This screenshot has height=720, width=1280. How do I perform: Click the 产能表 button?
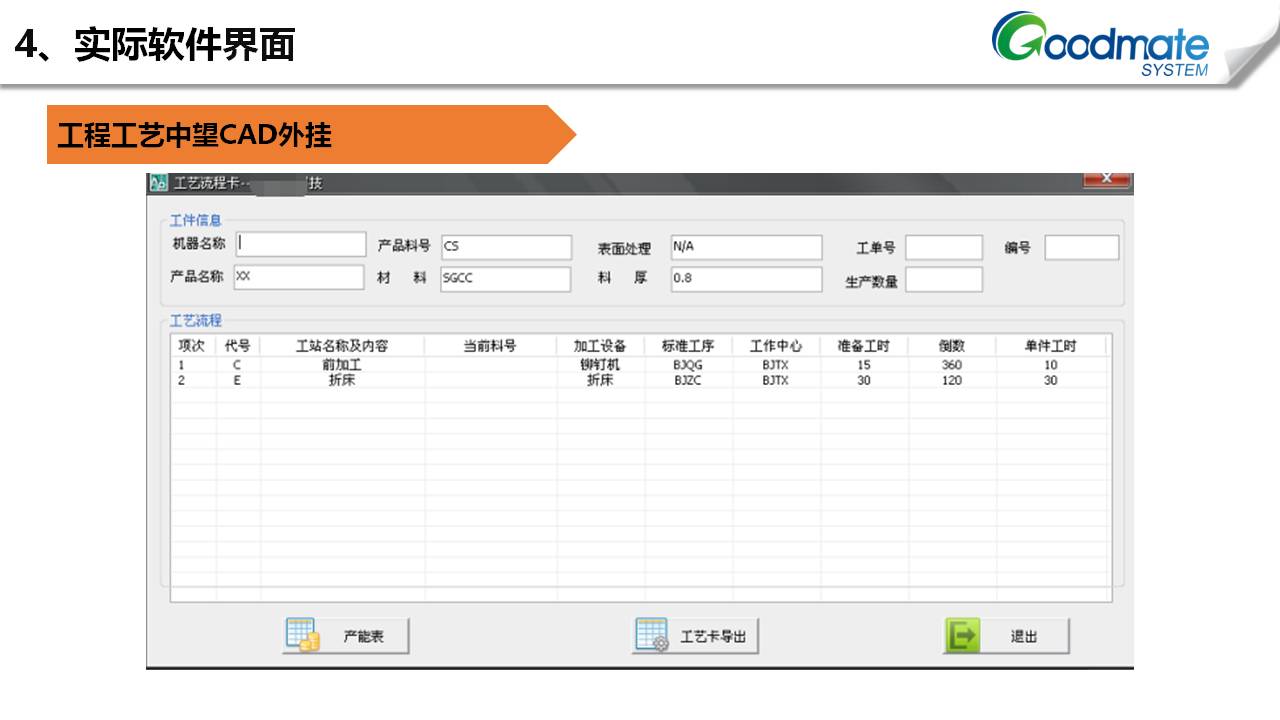point(346,636)
